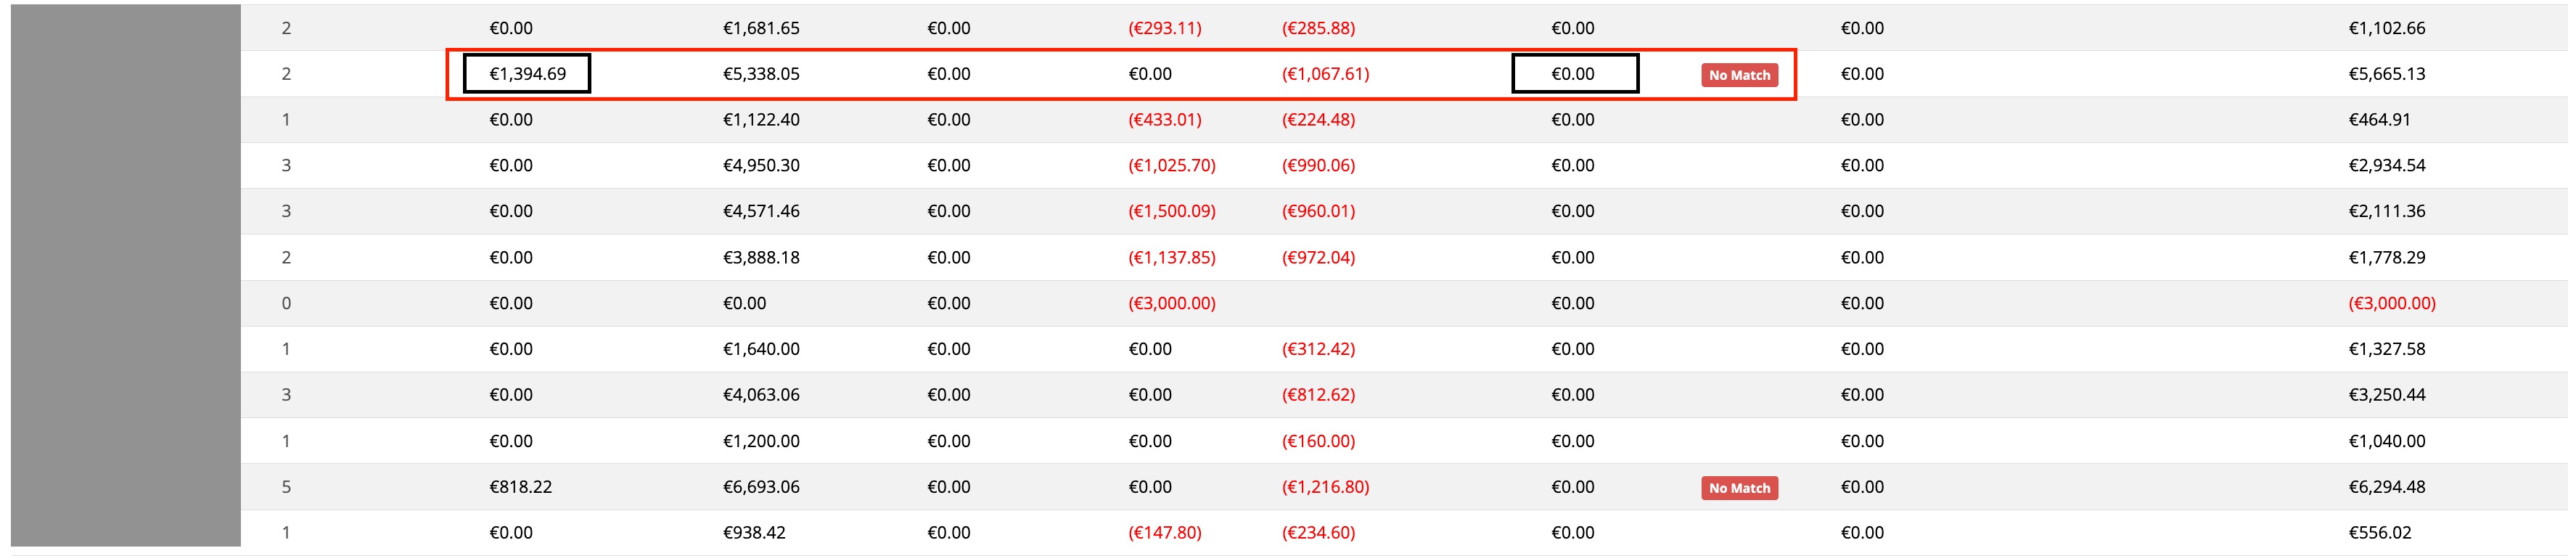Click the €5,338.05 value
The height and width of the screenshot is (556, 2576).
(761, 74)
